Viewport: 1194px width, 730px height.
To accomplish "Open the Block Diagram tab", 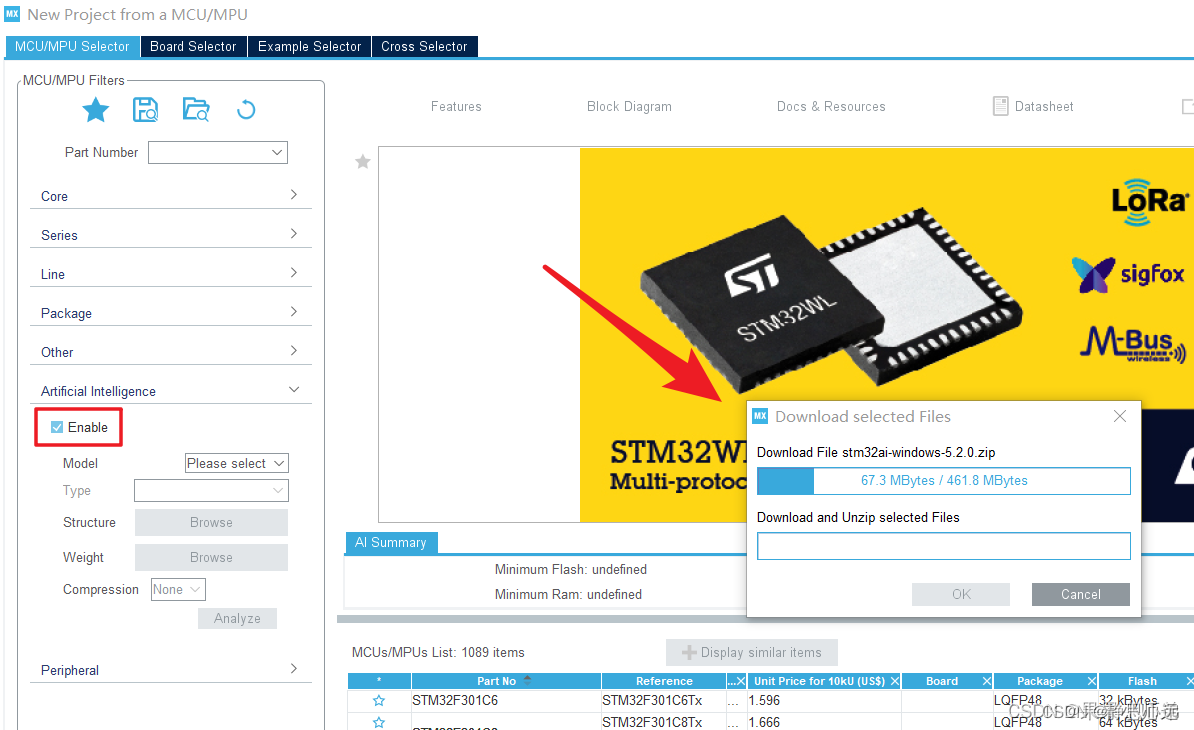I will click(x=629, y=107).
